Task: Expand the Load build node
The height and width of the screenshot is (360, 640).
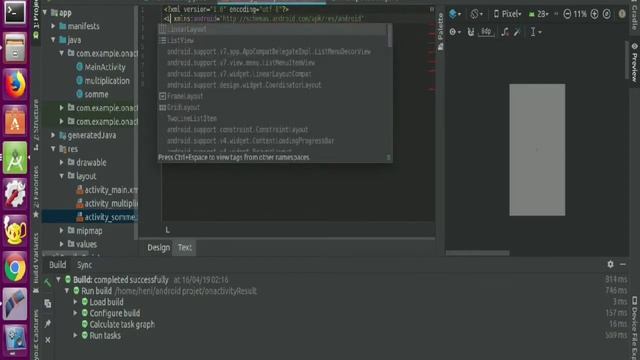Action: [x=75, y=302]
